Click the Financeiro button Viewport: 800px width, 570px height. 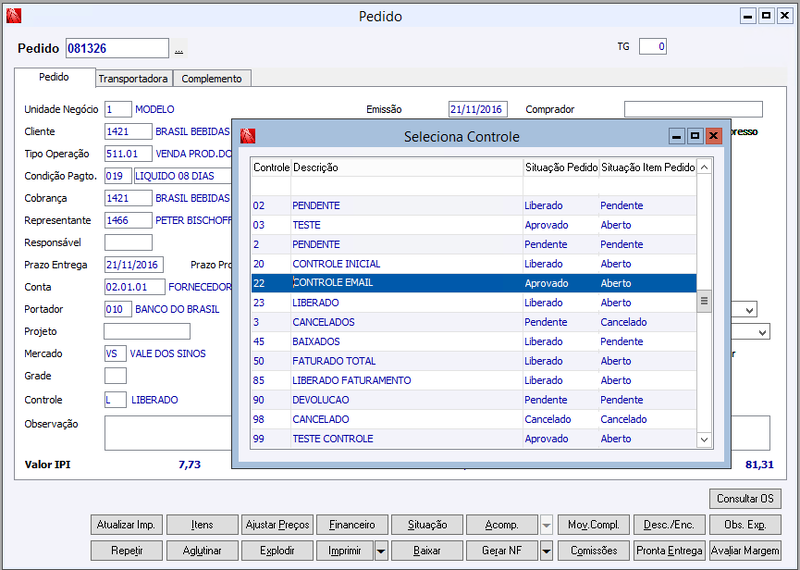[352, 525]
